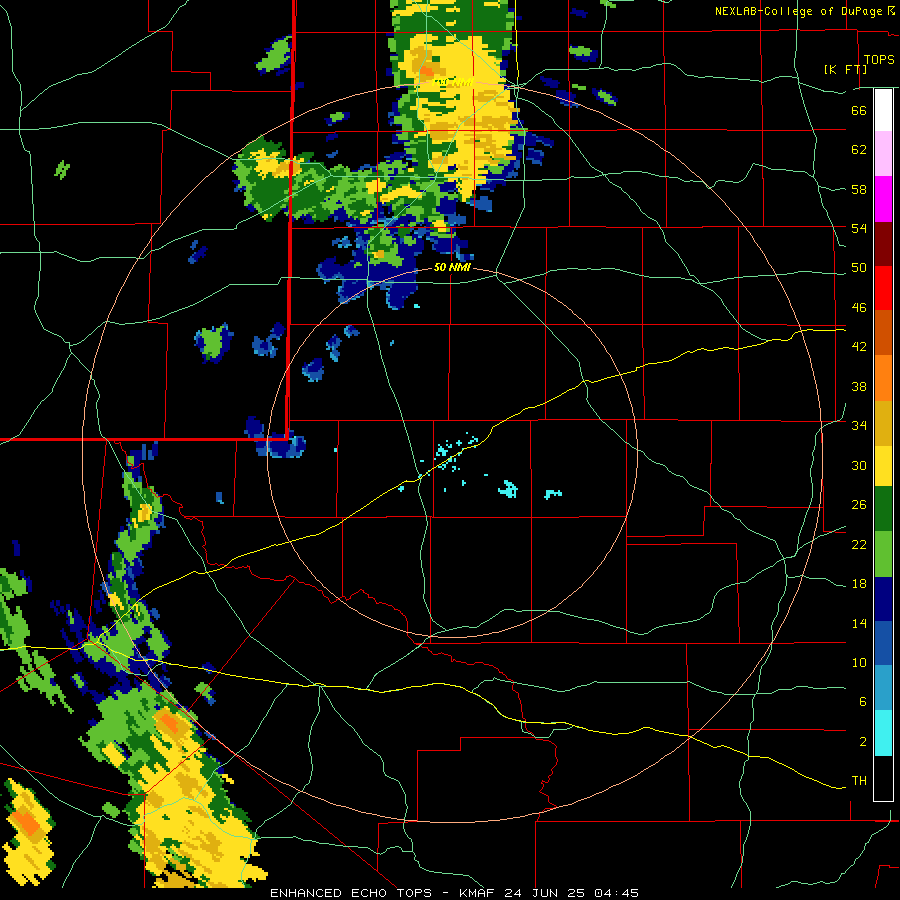The height and width of the screenshot is (900, 900).
Task: Click the 24 JUN 25 date text
Action: (546, 893)
